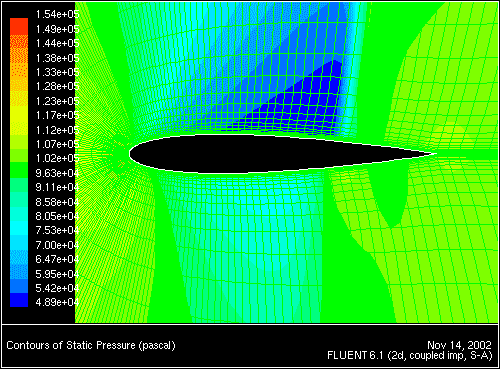500x369 pixels.
Task: Select the 5.42e+04 pressure label
Action: 57,288
